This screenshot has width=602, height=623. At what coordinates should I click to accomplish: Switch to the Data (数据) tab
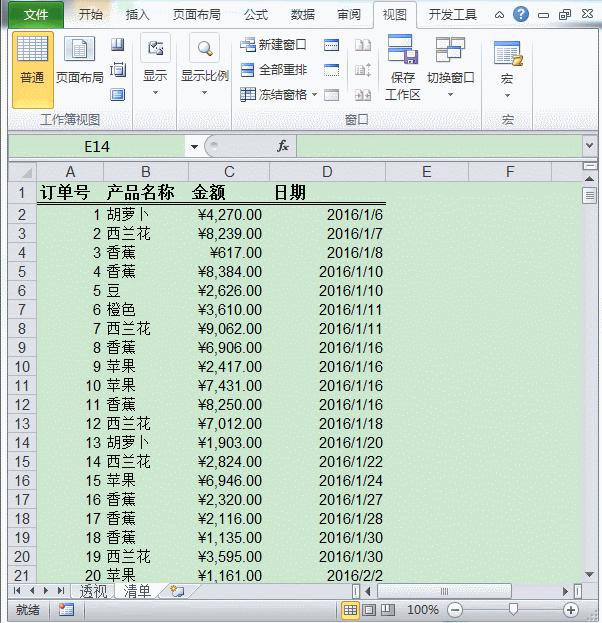302,15
